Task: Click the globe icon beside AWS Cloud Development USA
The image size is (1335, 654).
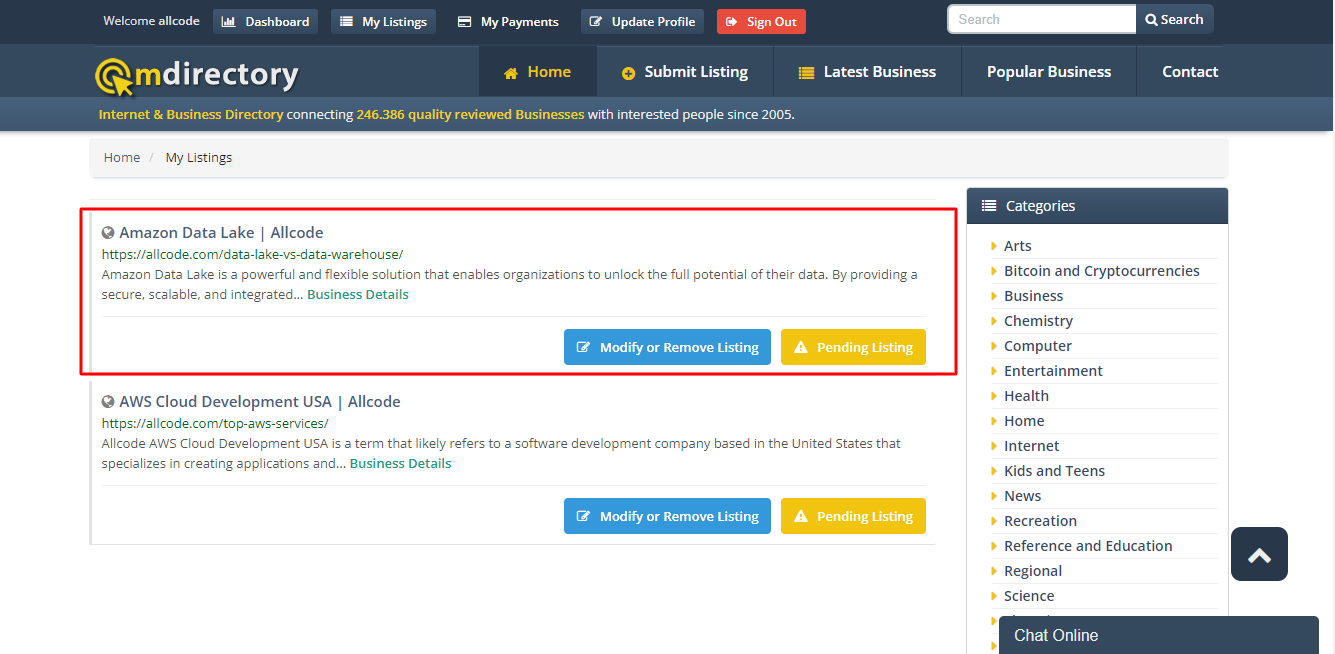Action: [108, 402]
